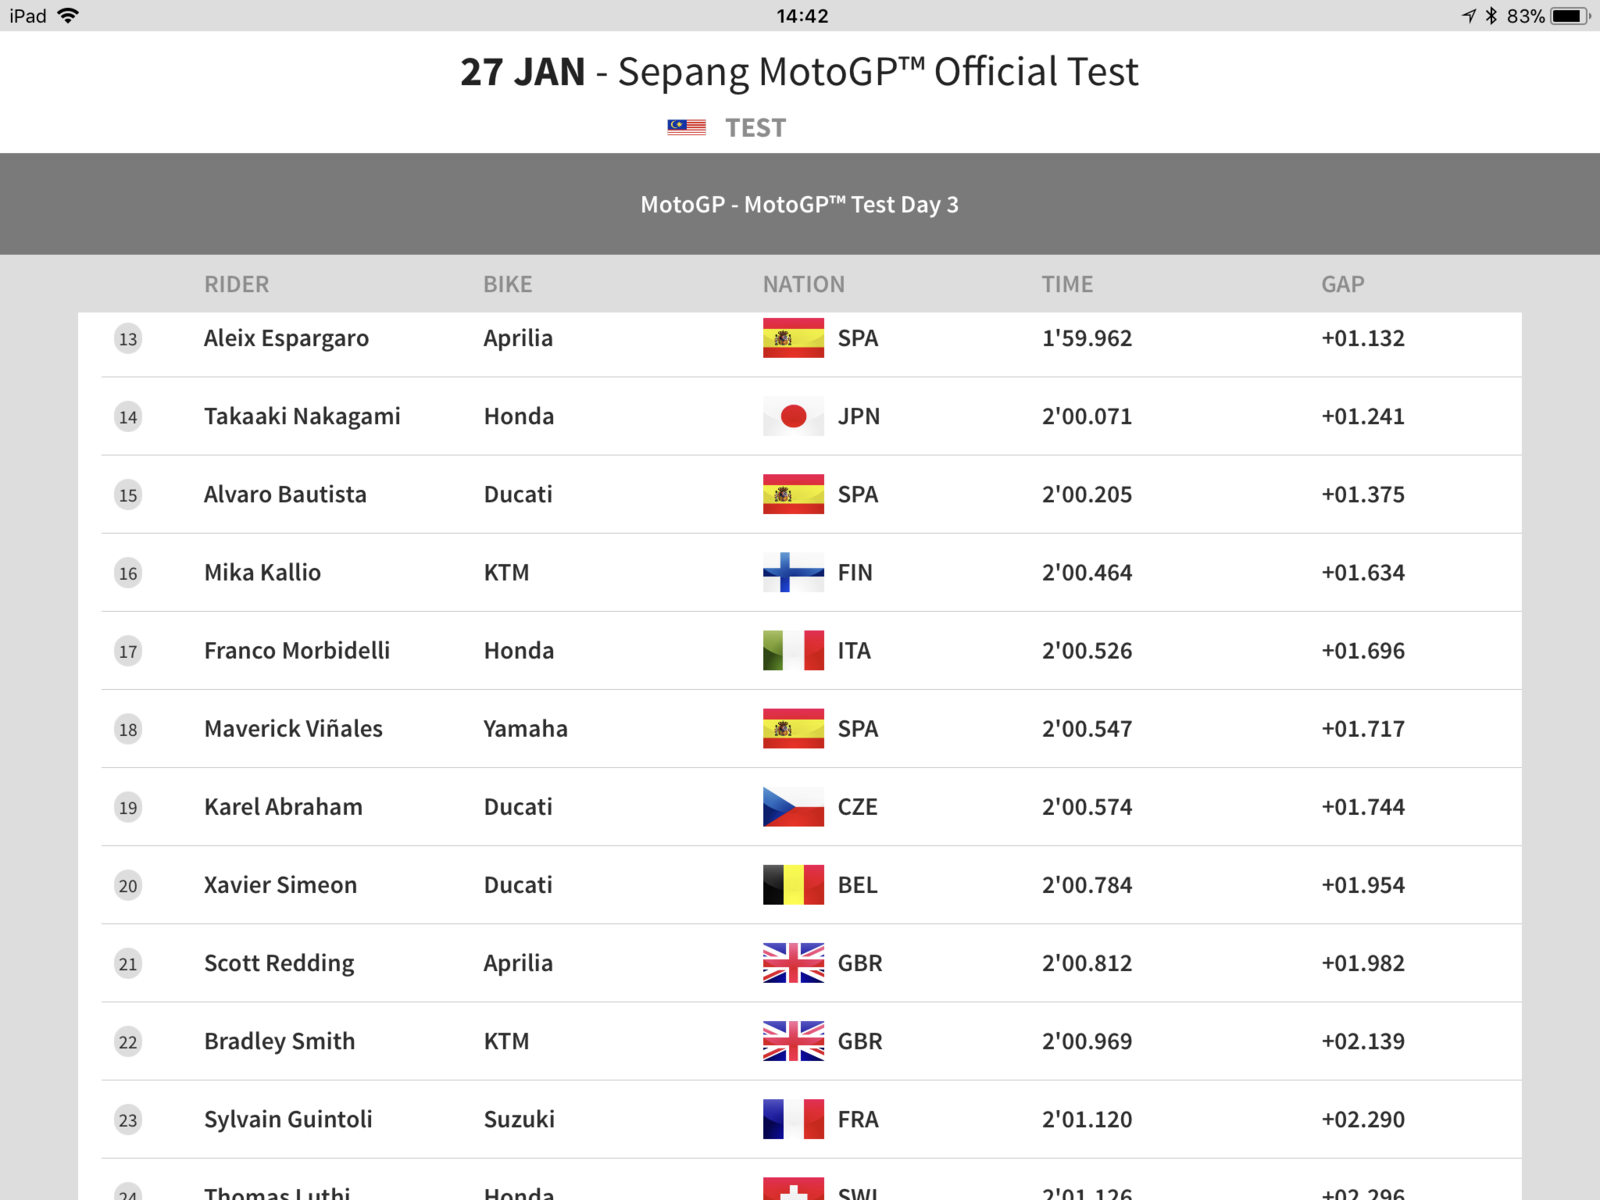Click Czech flag next to CZE
This screenshot has height=1200, width=1600.
(x=793, y=807)
